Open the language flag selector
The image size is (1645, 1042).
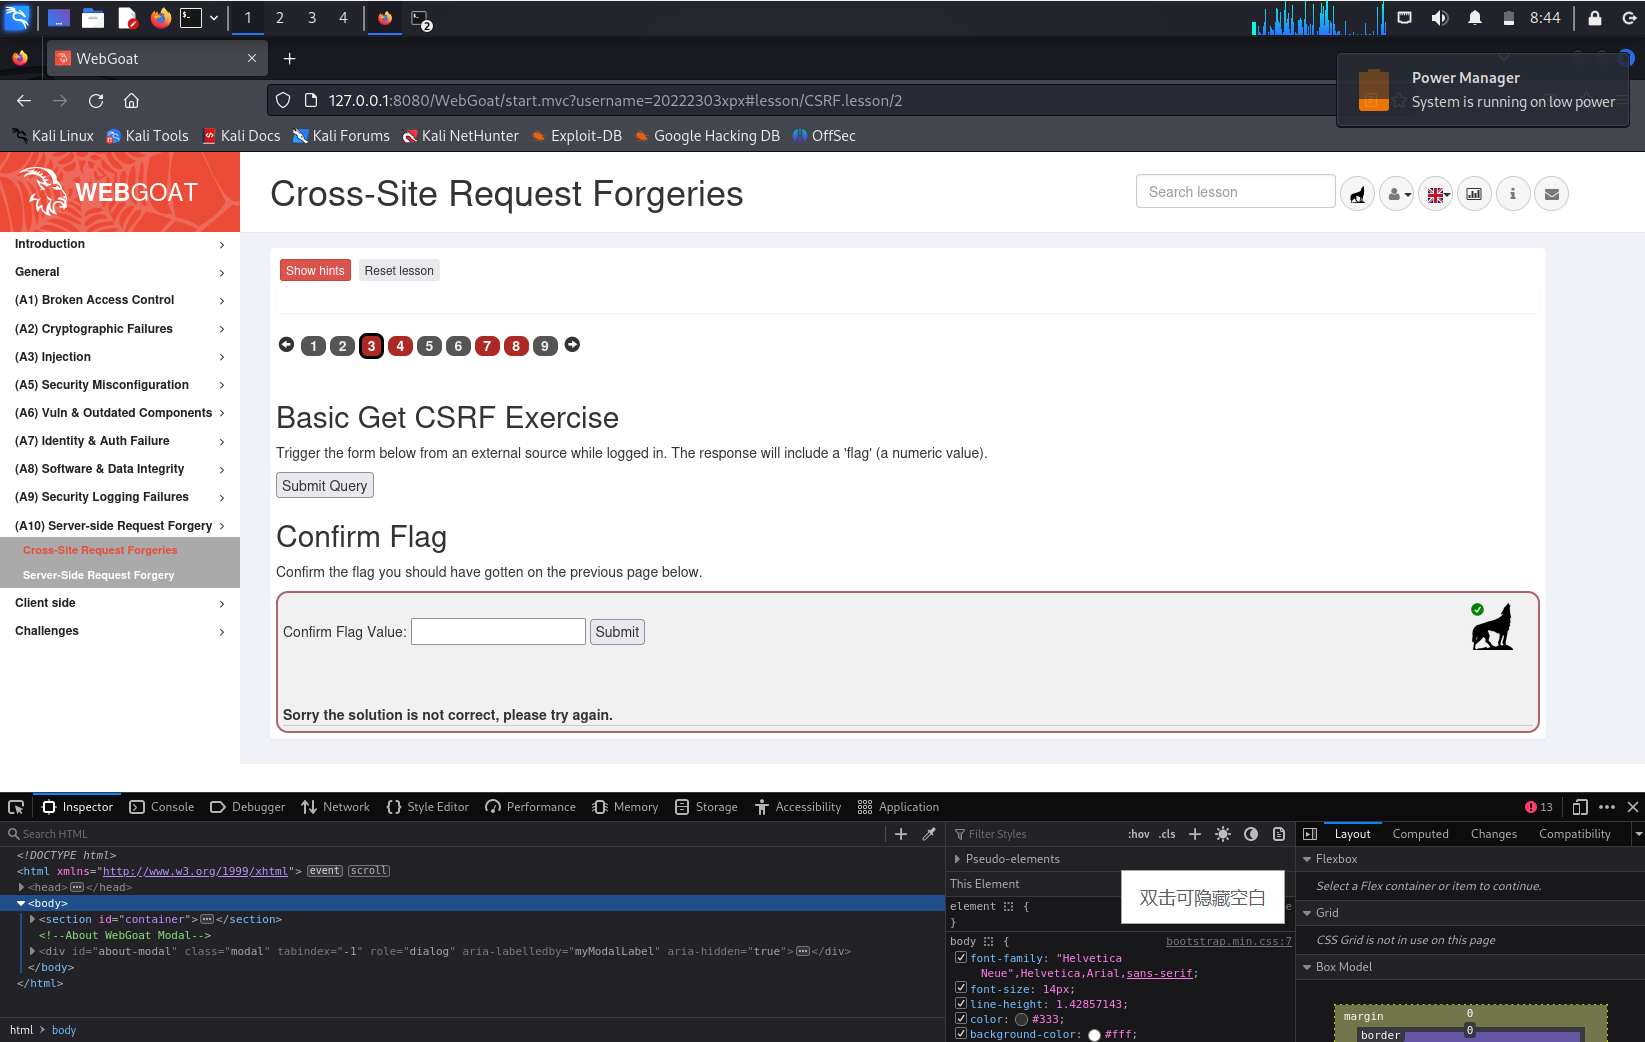[1436, 194]
